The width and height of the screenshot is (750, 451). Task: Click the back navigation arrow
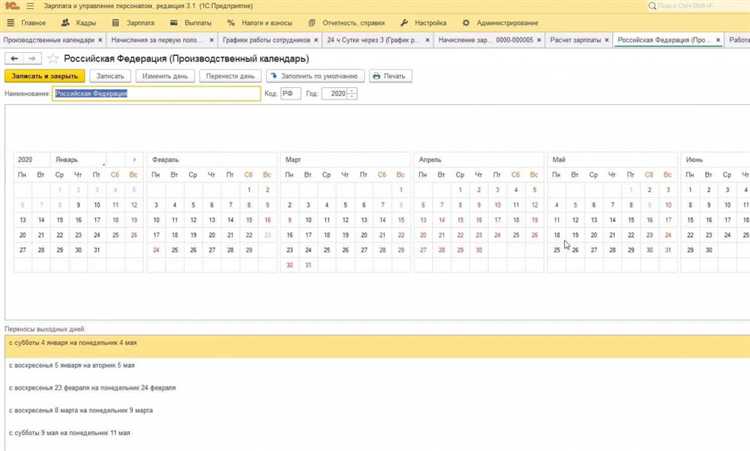pos(15,58)
